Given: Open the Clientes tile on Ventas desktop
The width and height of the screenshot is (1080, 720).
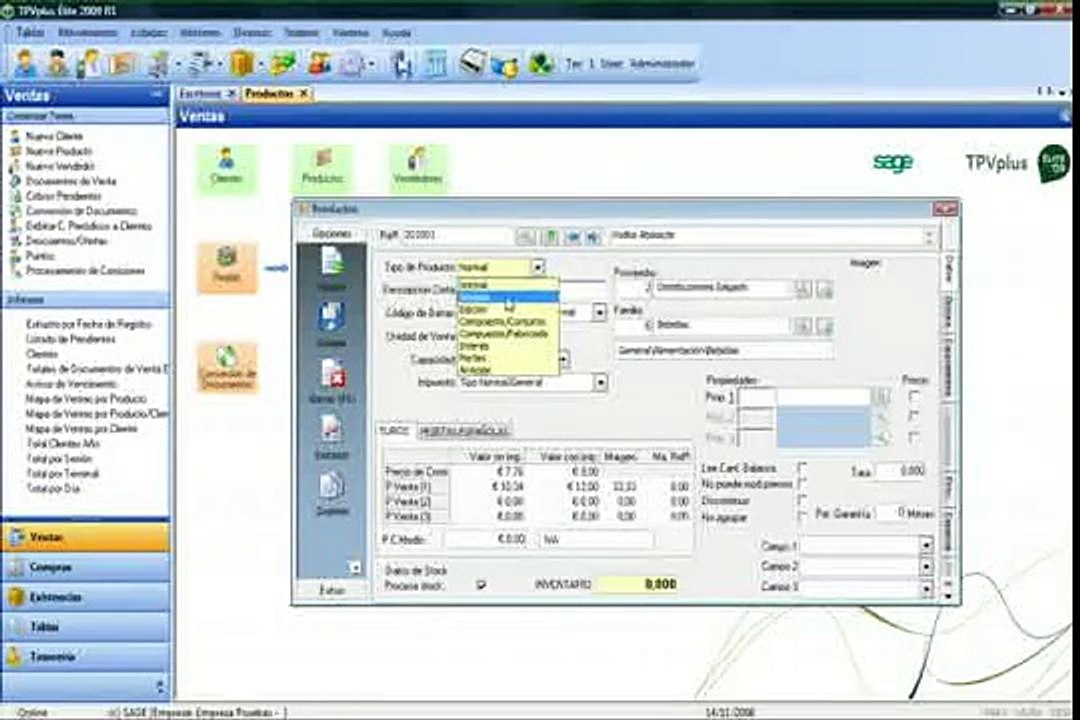Looking at the screenshot, I should click(227, 167).
